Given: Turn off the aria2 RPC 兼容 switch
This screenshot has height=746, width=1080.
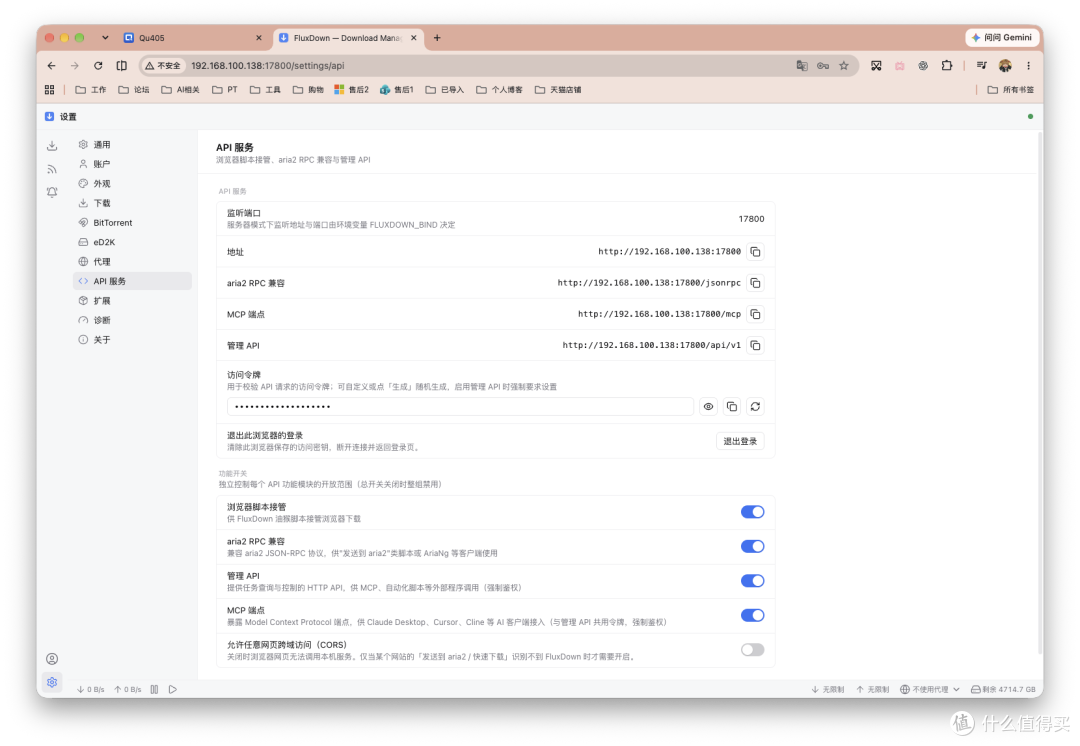Looking at the screenshot, I should (x=752, y=546).
